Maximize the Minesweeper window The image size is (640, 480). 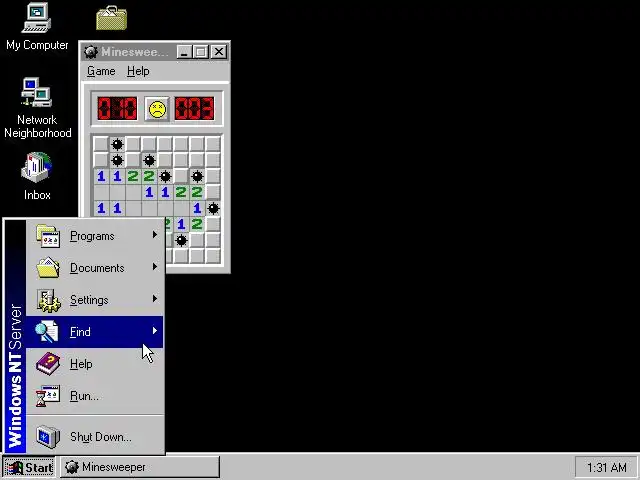click(201, 52)
